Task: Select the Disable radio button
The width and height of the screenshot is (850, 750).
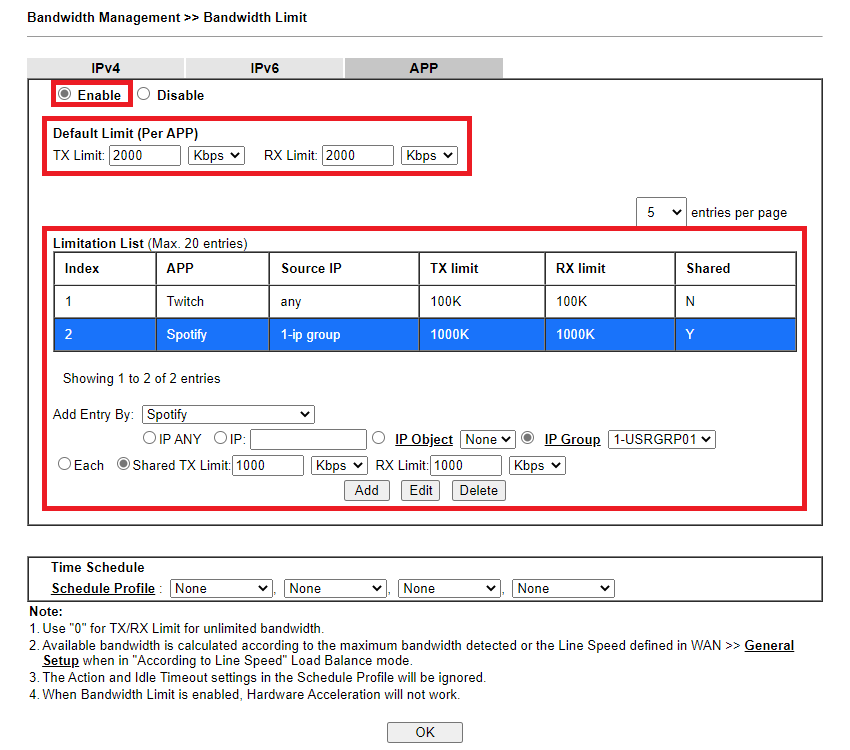Action: point(144,94)
